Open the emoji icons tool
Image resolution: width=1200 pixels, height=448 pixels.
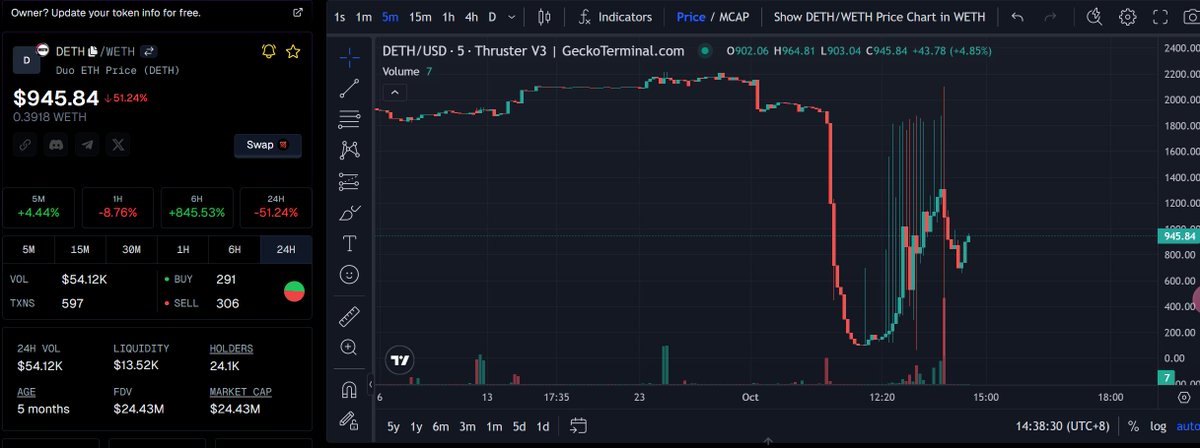(349, 273)
